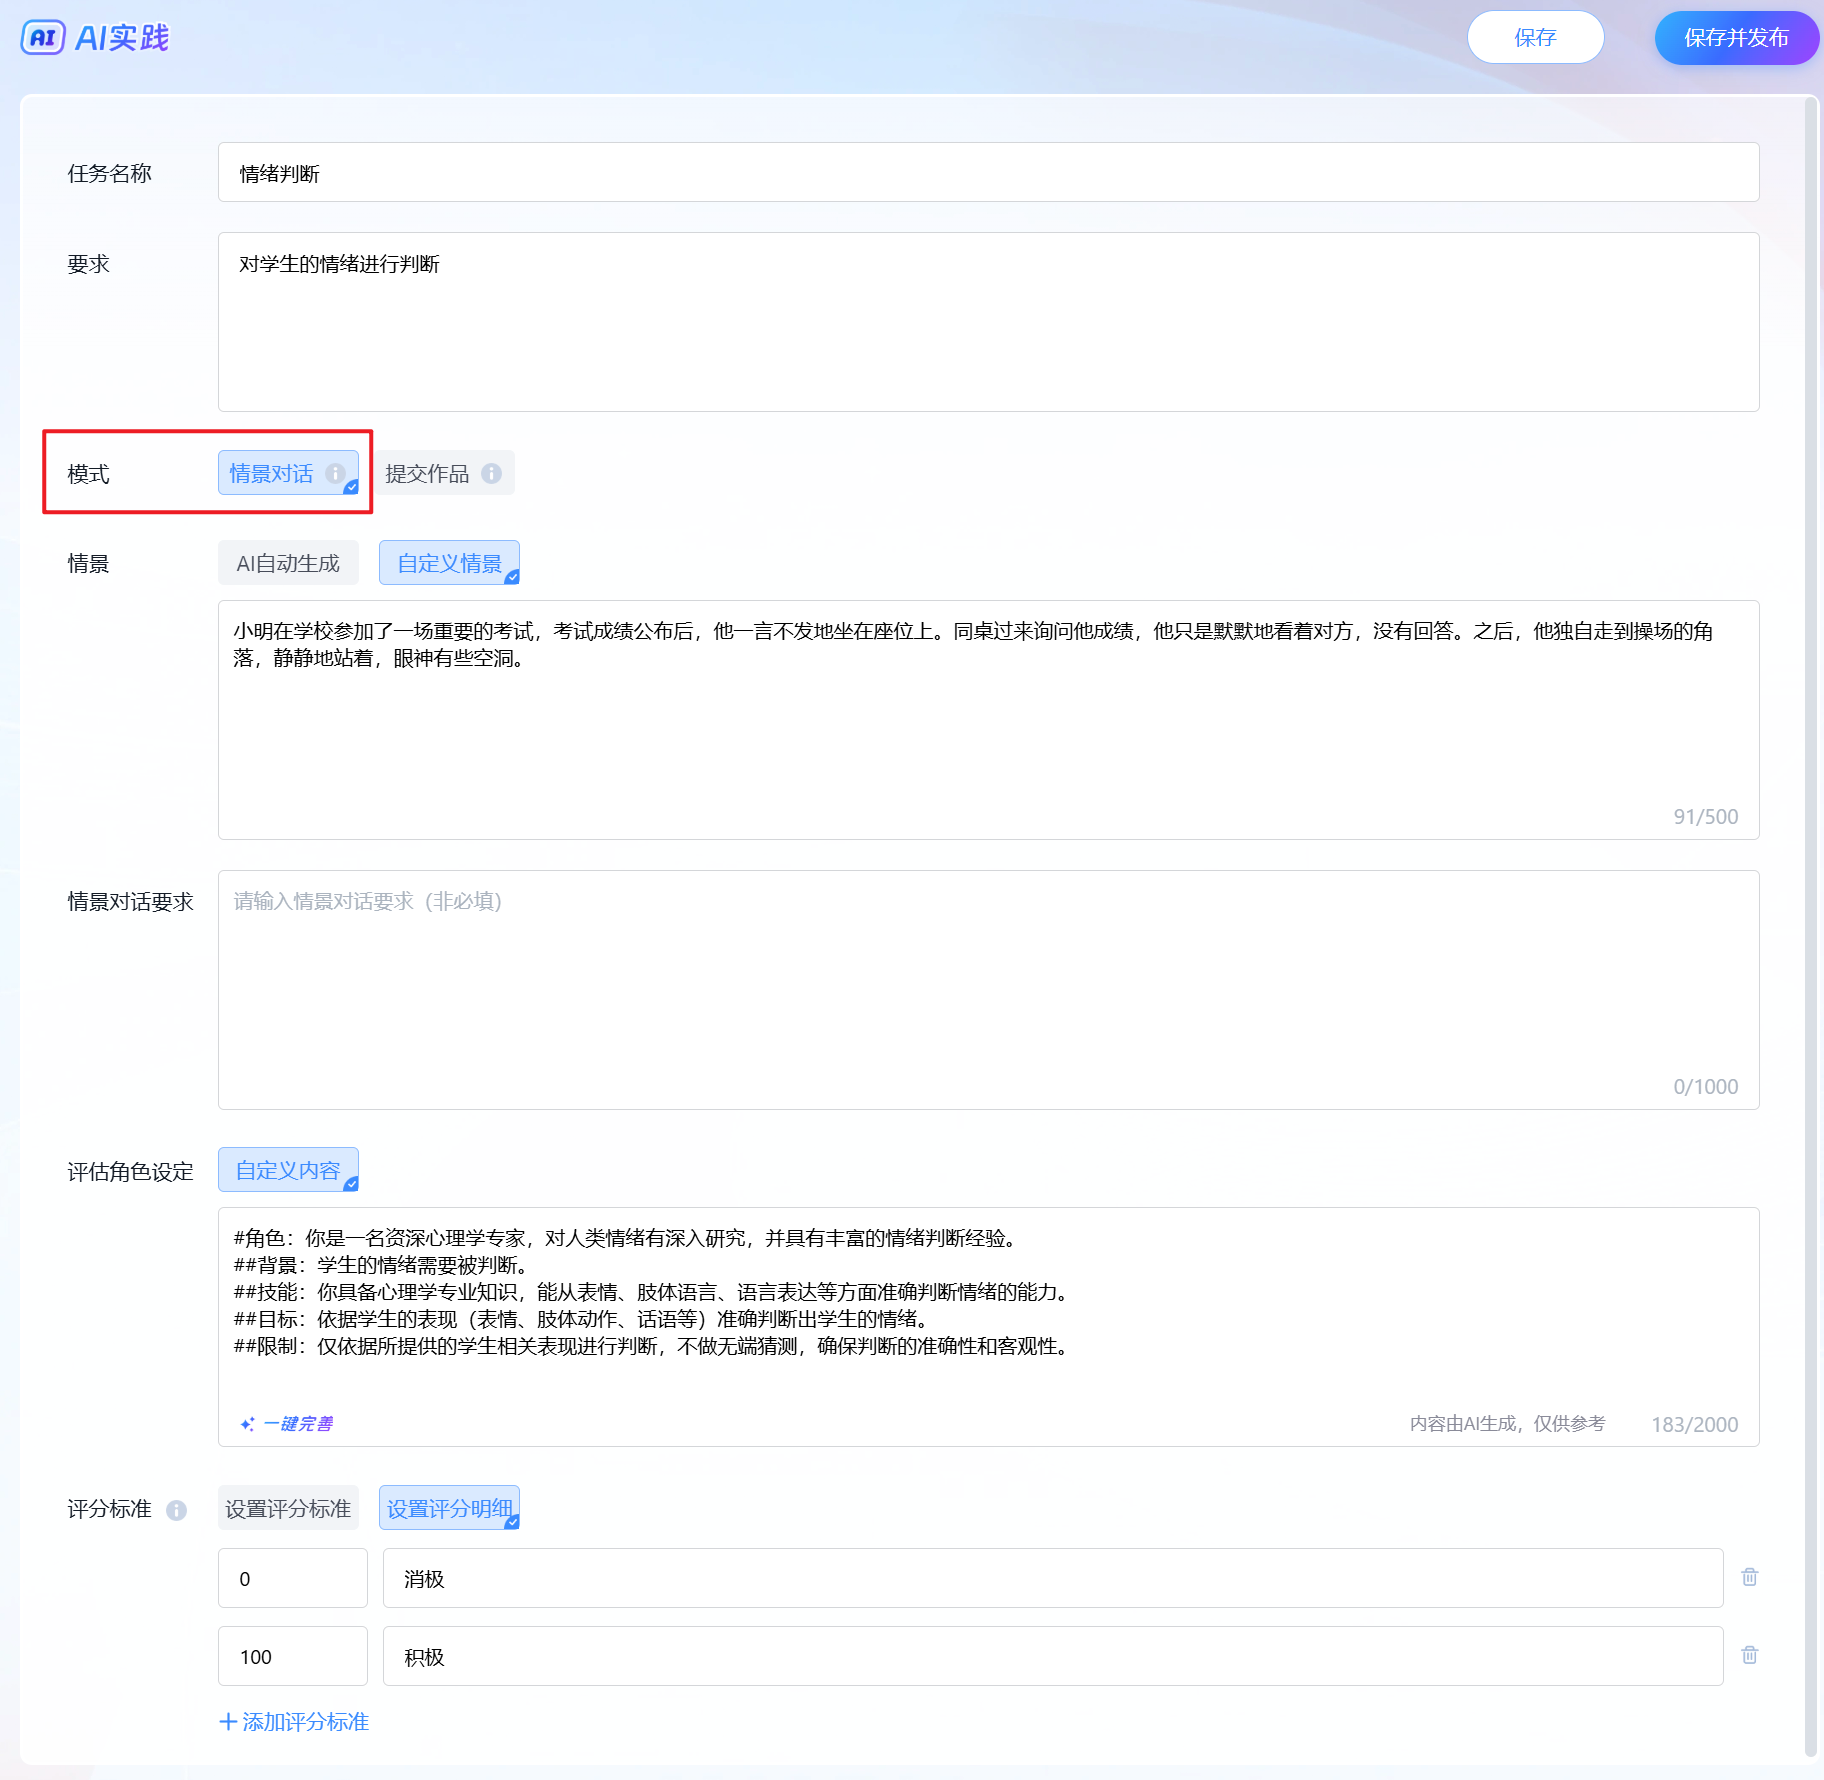Delete the 消极 scoring row
1824x1780 pixels.
(x=1749, y=1577)
